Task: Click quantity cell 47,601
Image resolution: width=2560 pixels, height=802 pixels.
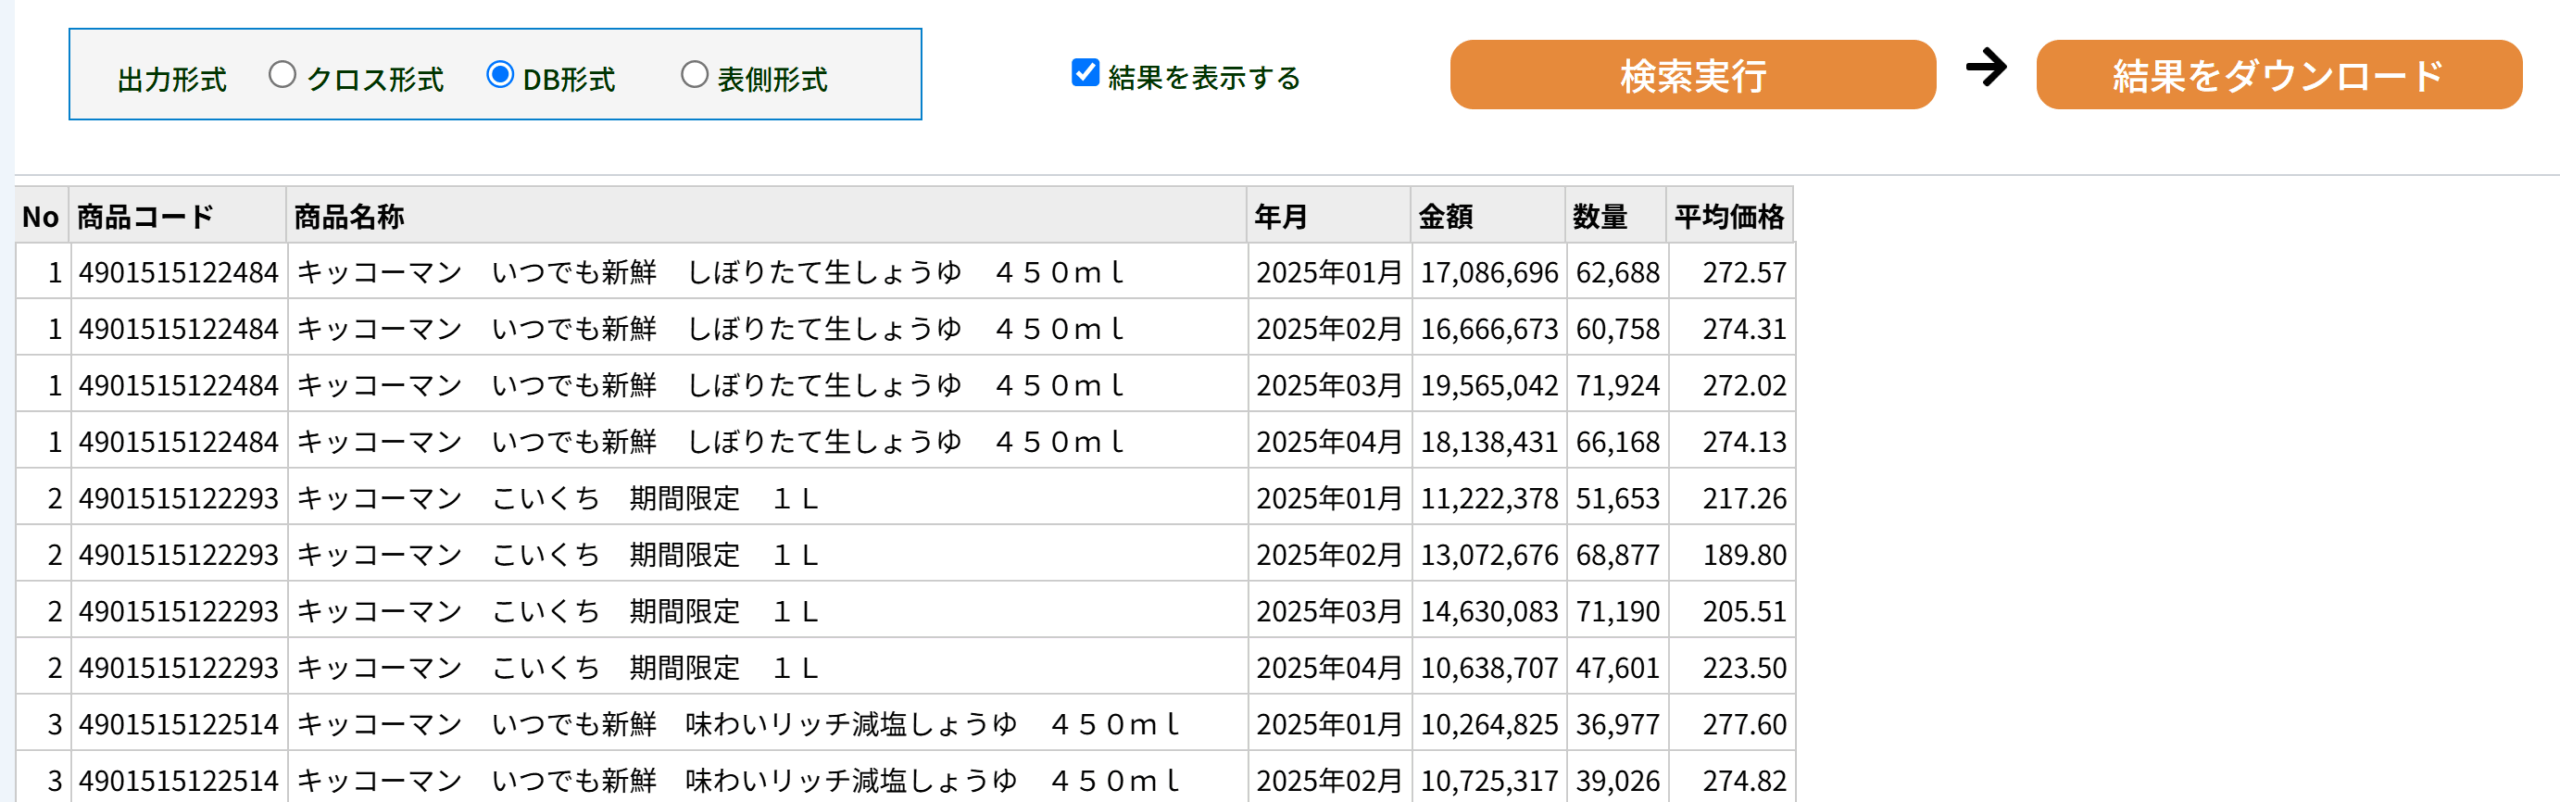Action: click(x=1617, y=668)
